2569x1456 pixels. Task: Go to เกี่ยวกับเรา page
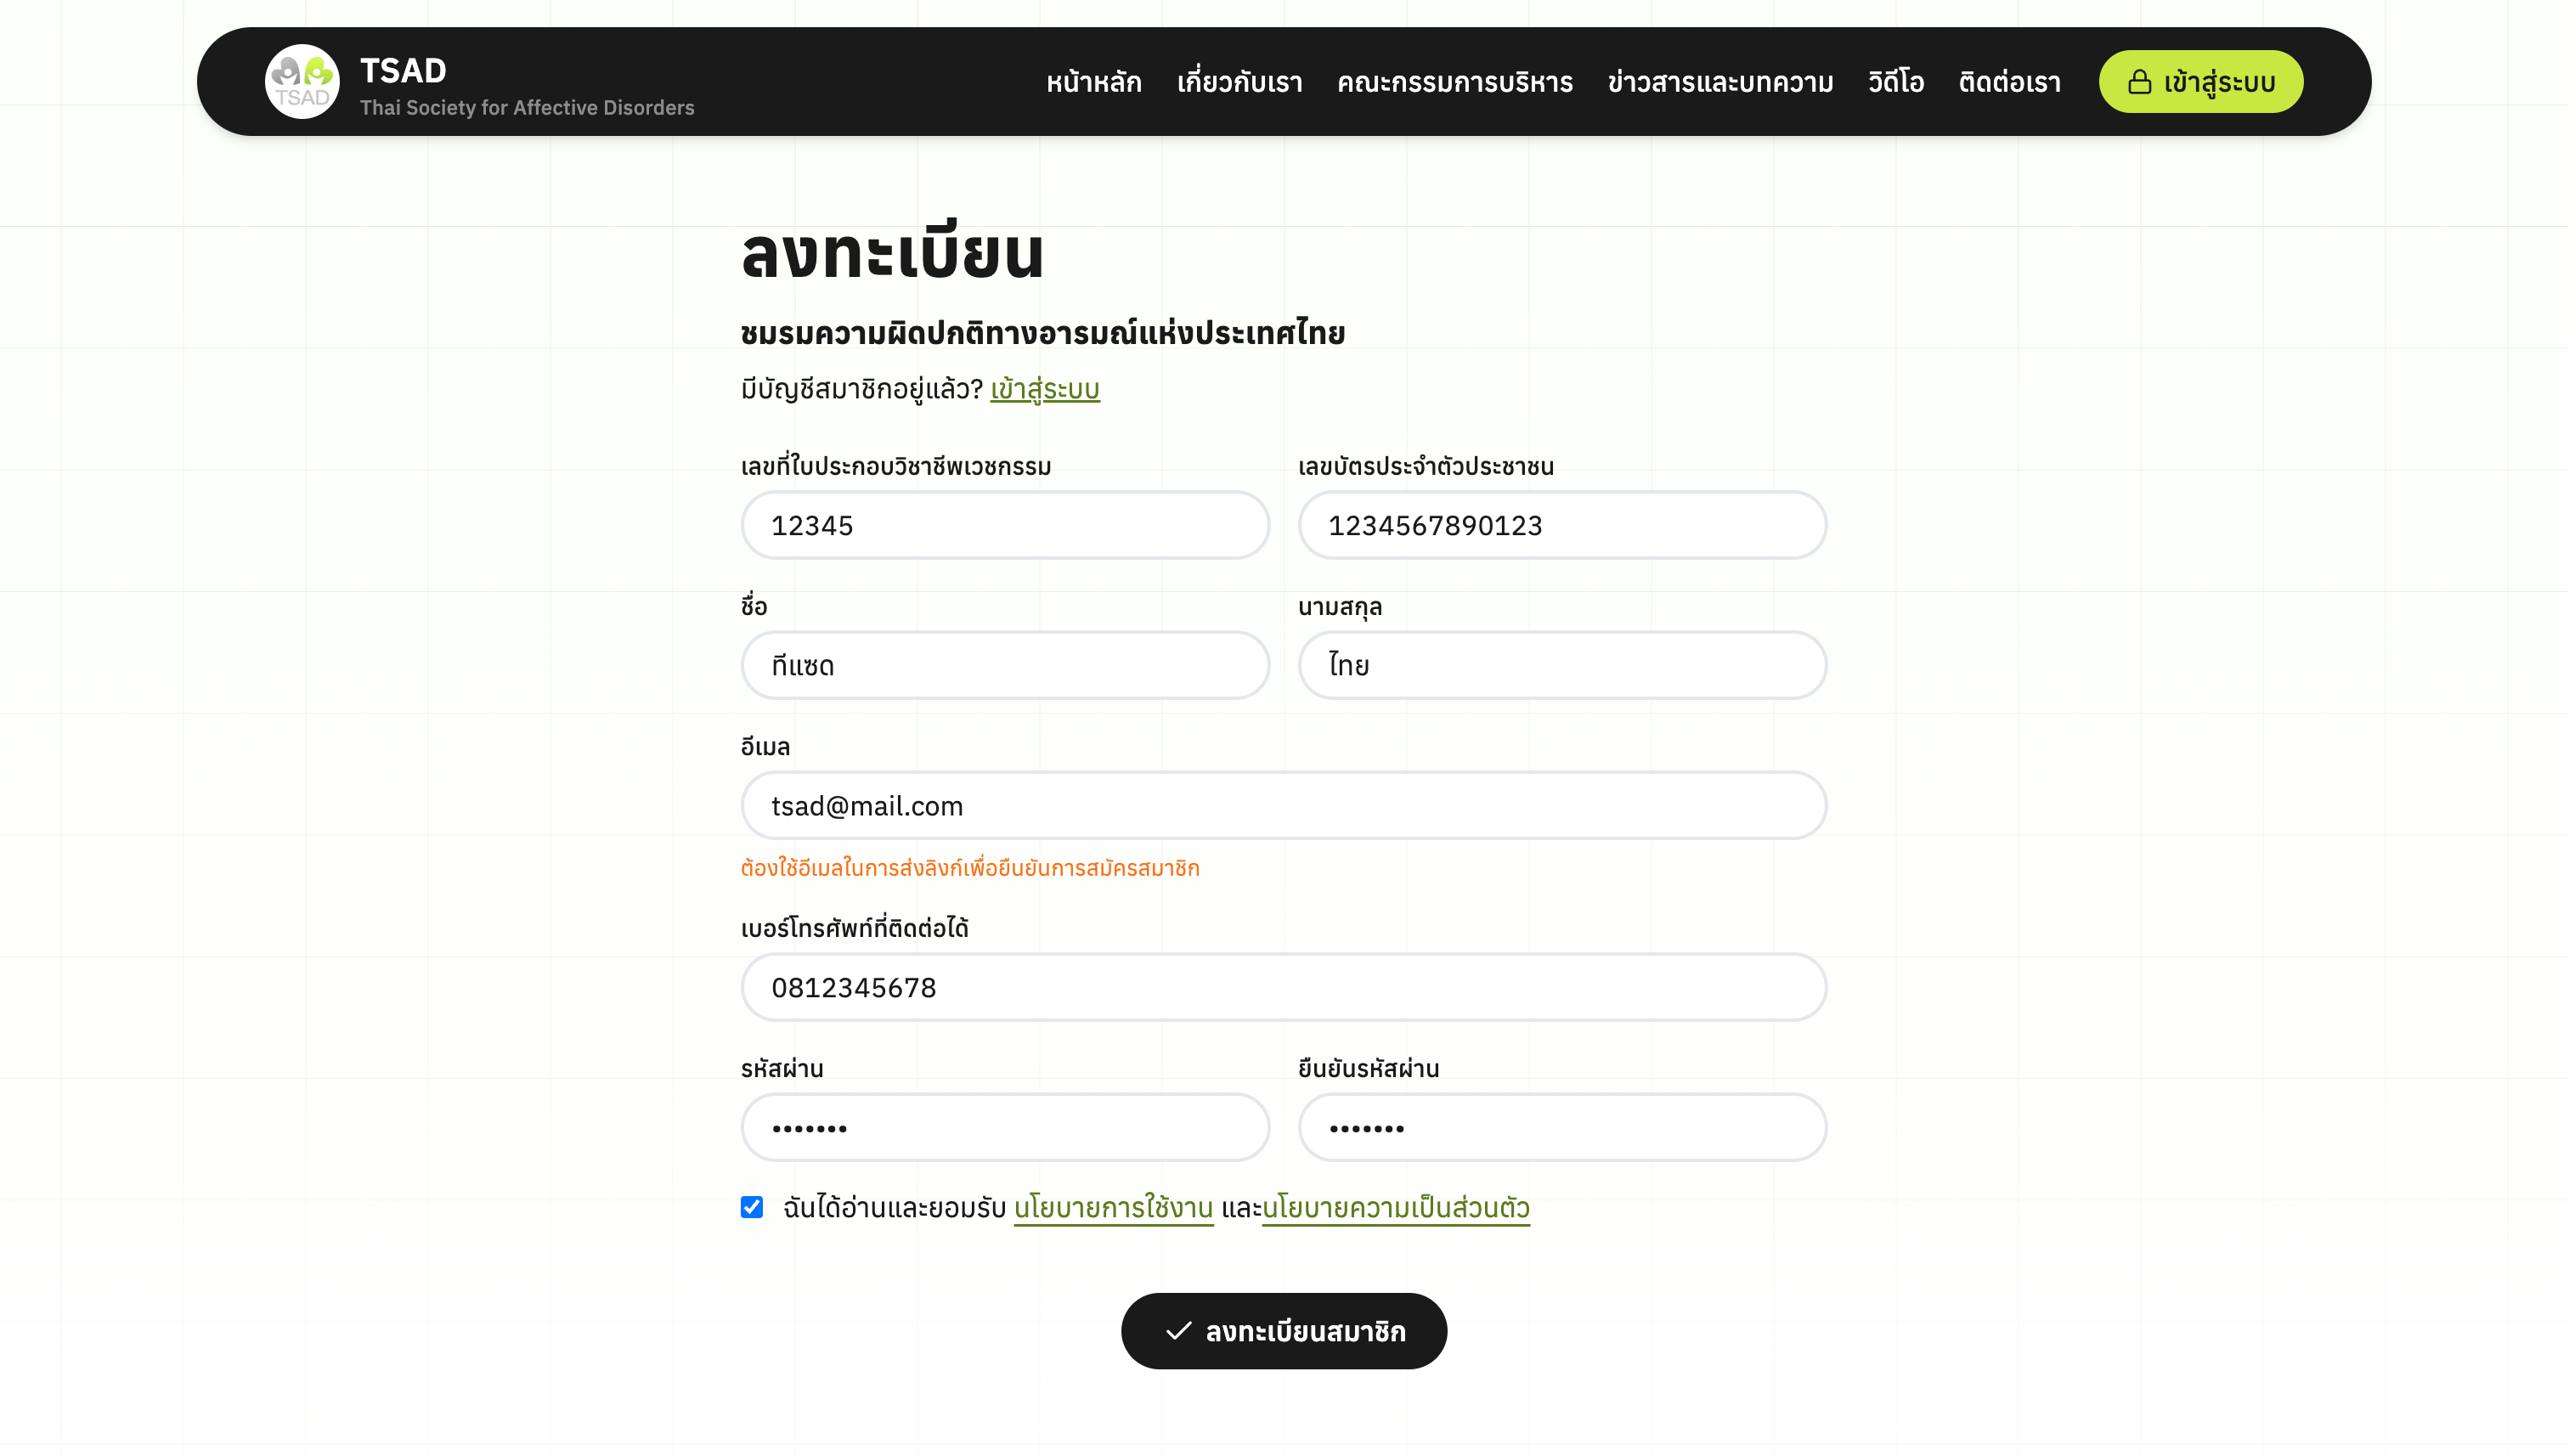[1239, 82]
